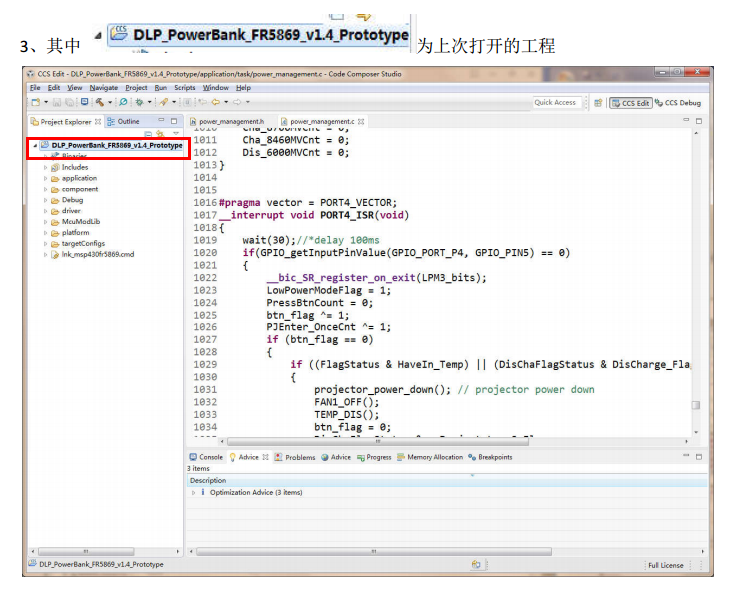The image size is (736, 597).
Task: Open the Memory Allocation tab
Action: tap(430, 457)
